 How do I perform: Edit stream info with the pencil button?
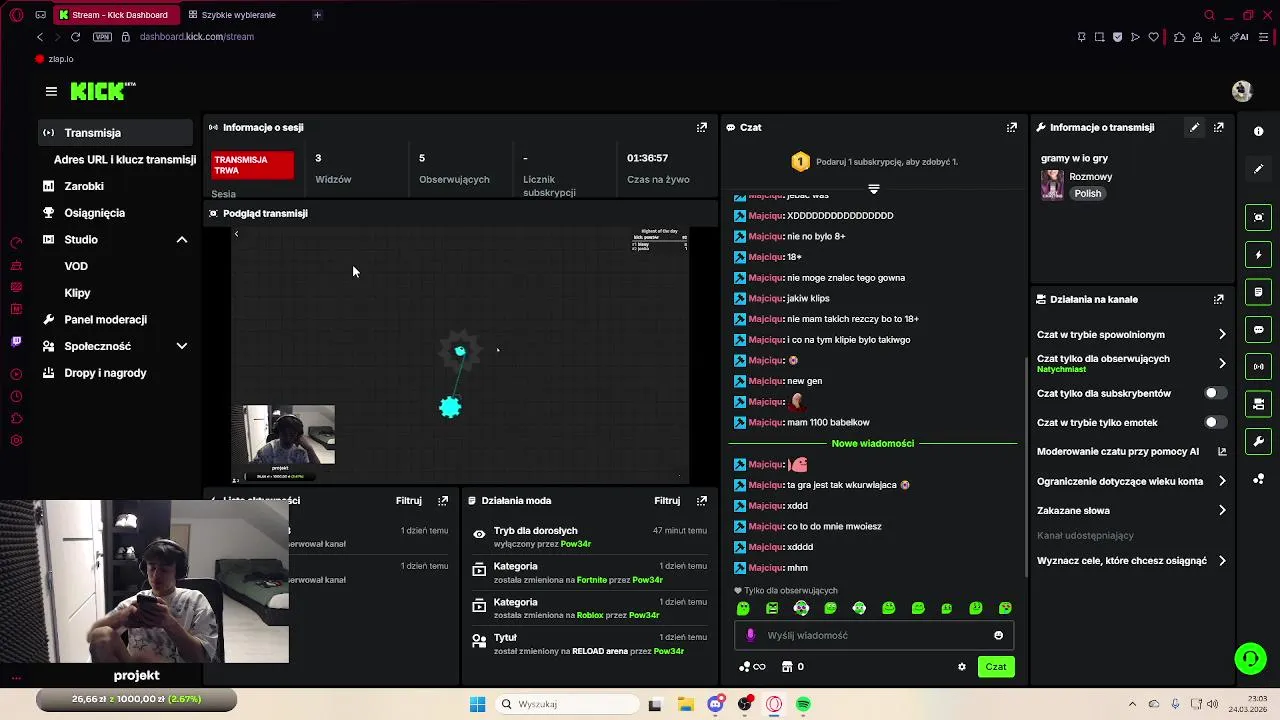[1194, 127]
